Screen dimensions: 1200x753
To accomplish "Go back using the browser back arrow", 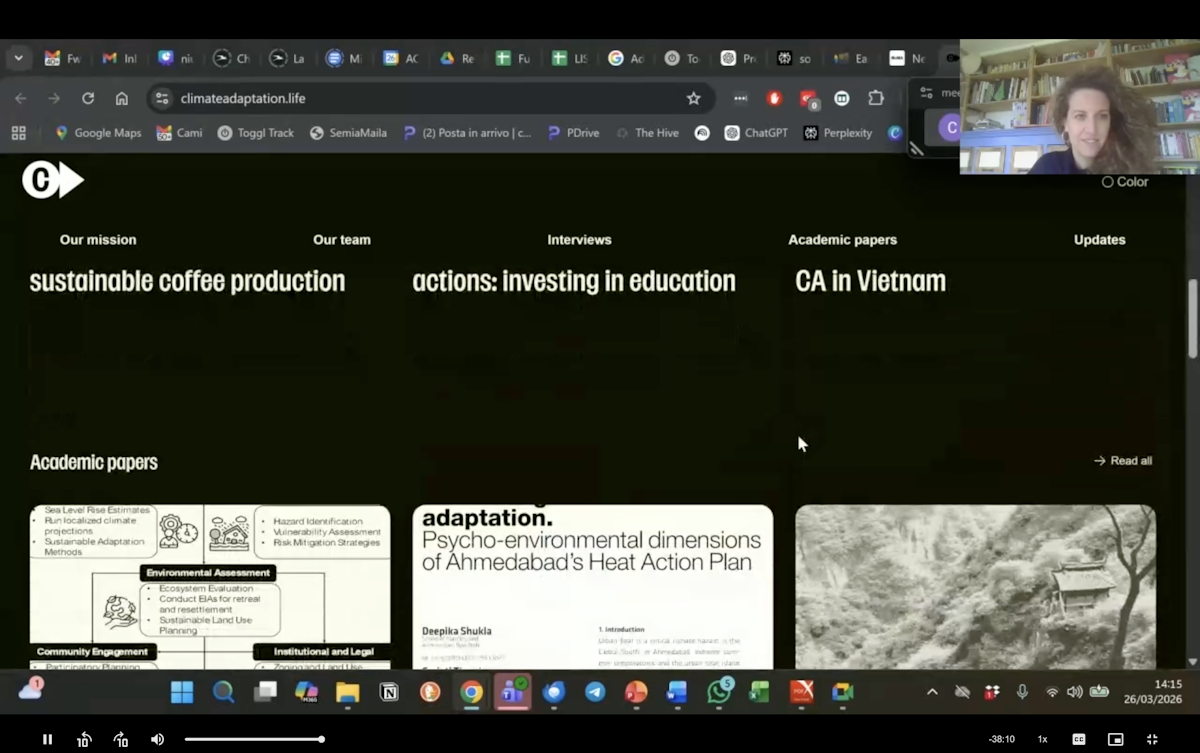I will click(x=21, y=98).
